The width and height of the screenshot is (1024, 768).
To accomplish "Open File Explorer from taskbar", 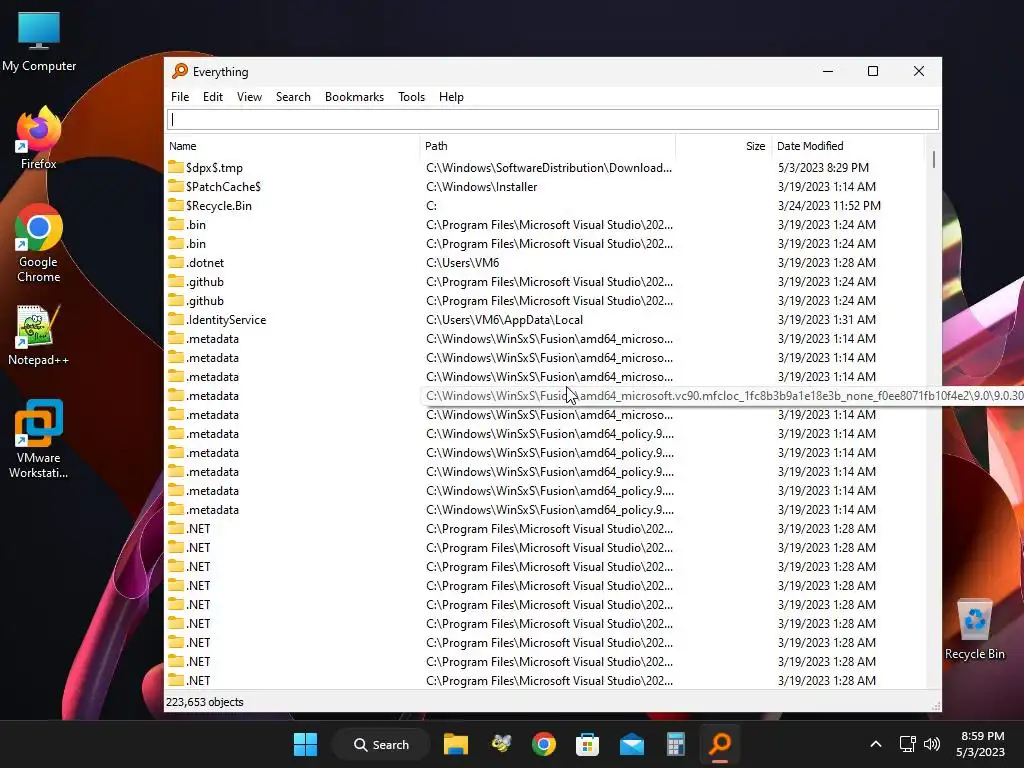I will point(456,744).
